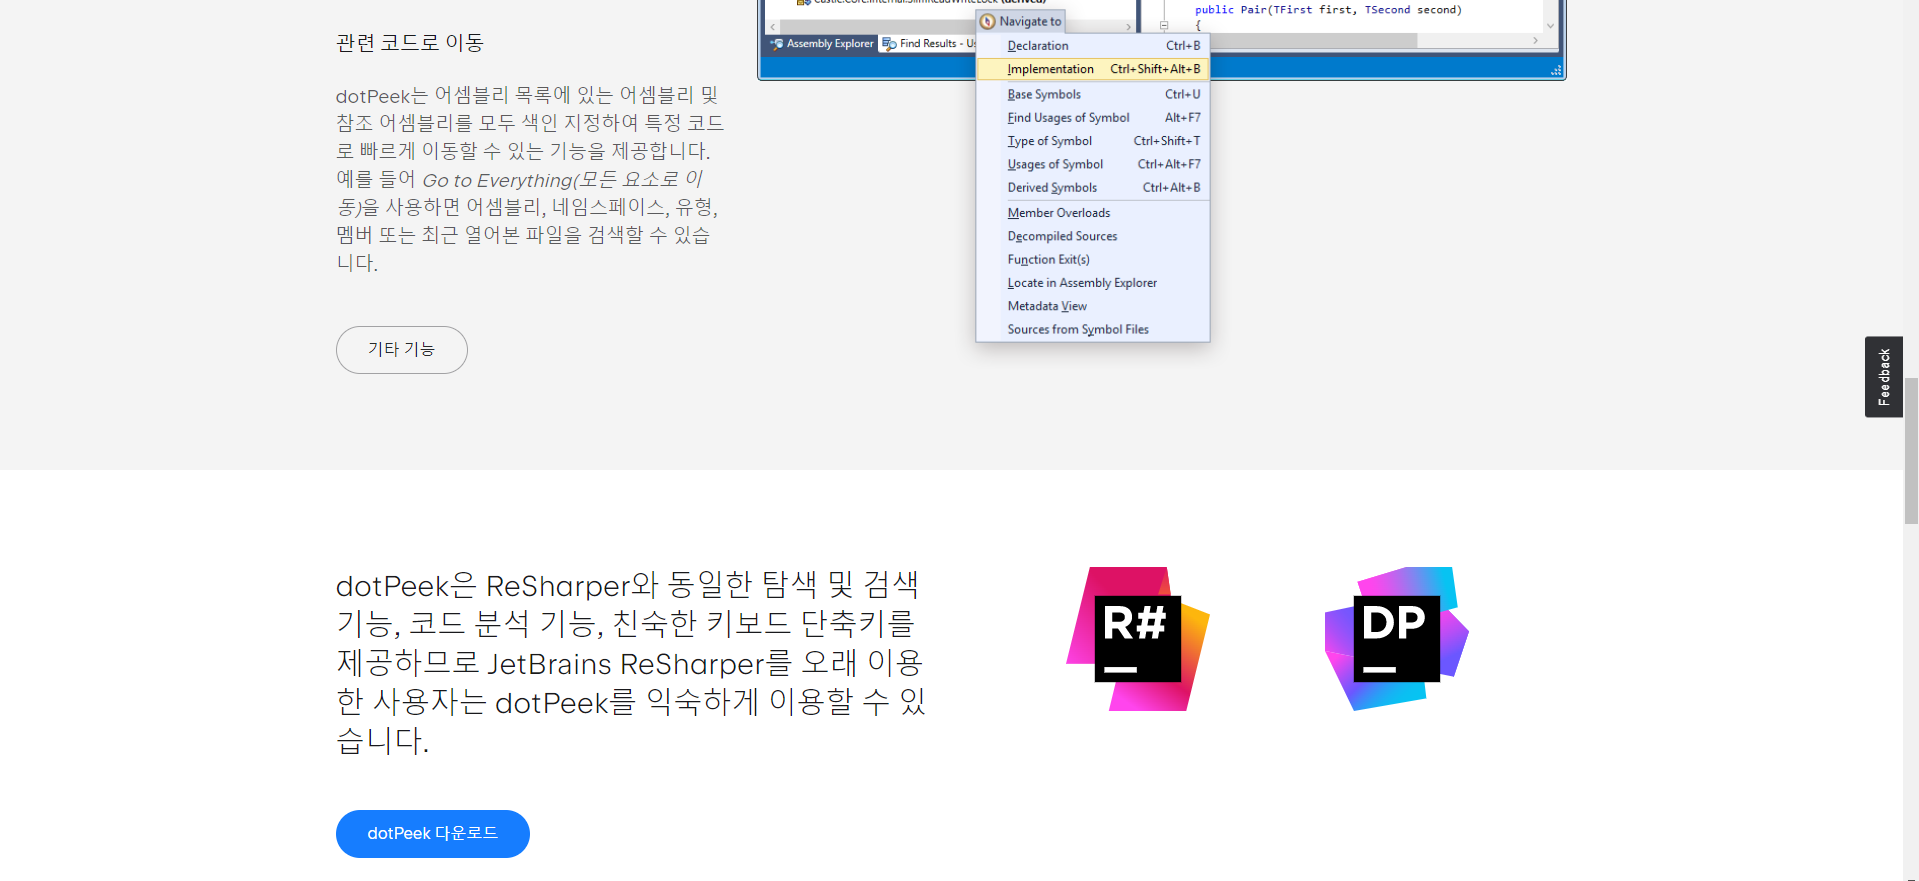The width and height of the screenshot is (1919, 881).
Task: Choose Find Usages of Symbol
Action: click(x=1093, y=118)
